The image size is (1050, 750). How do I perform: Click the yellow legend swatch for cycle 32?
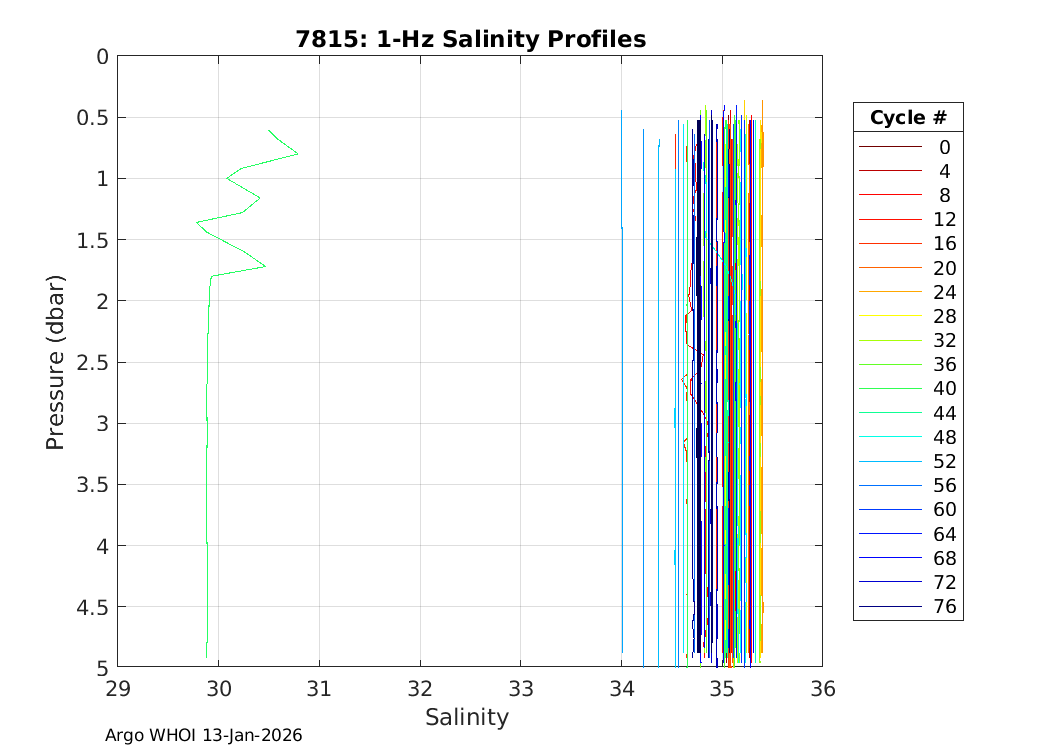889,341
